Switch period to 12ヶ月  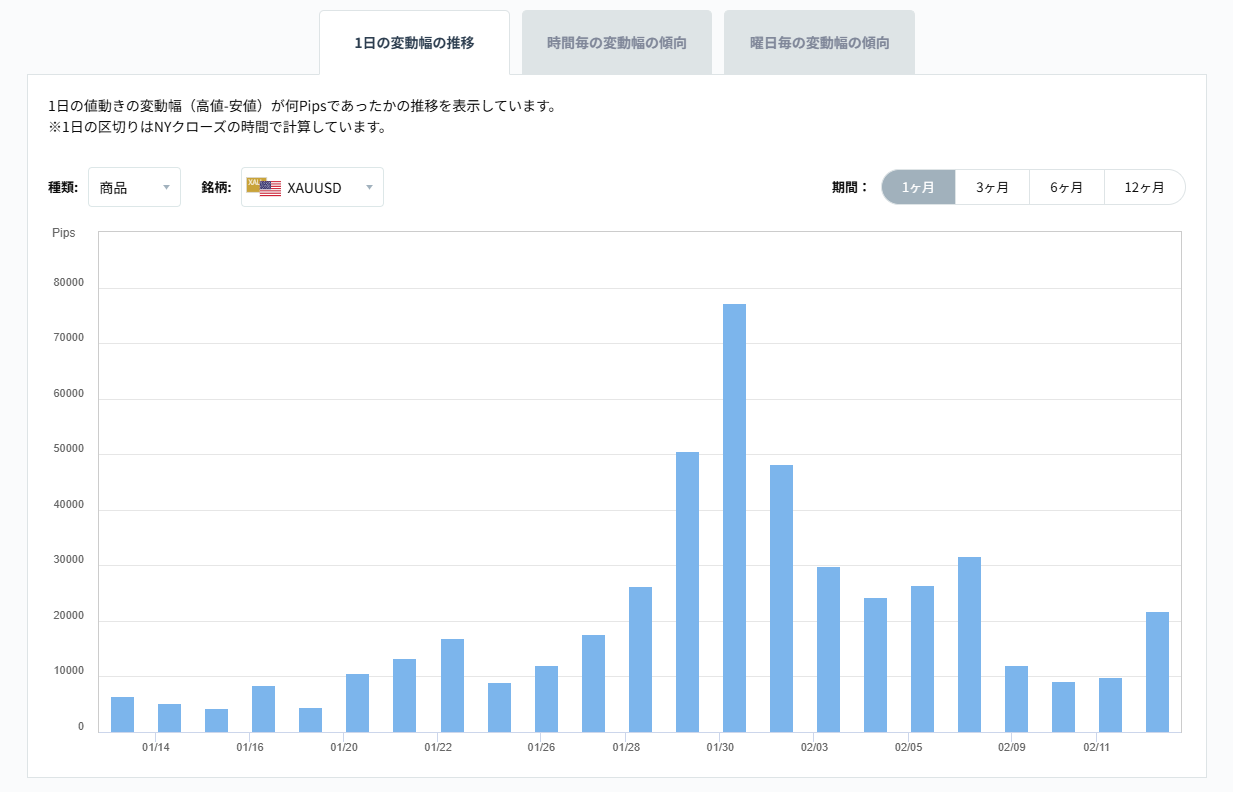pyautogui.click(x=1144, y=187)
